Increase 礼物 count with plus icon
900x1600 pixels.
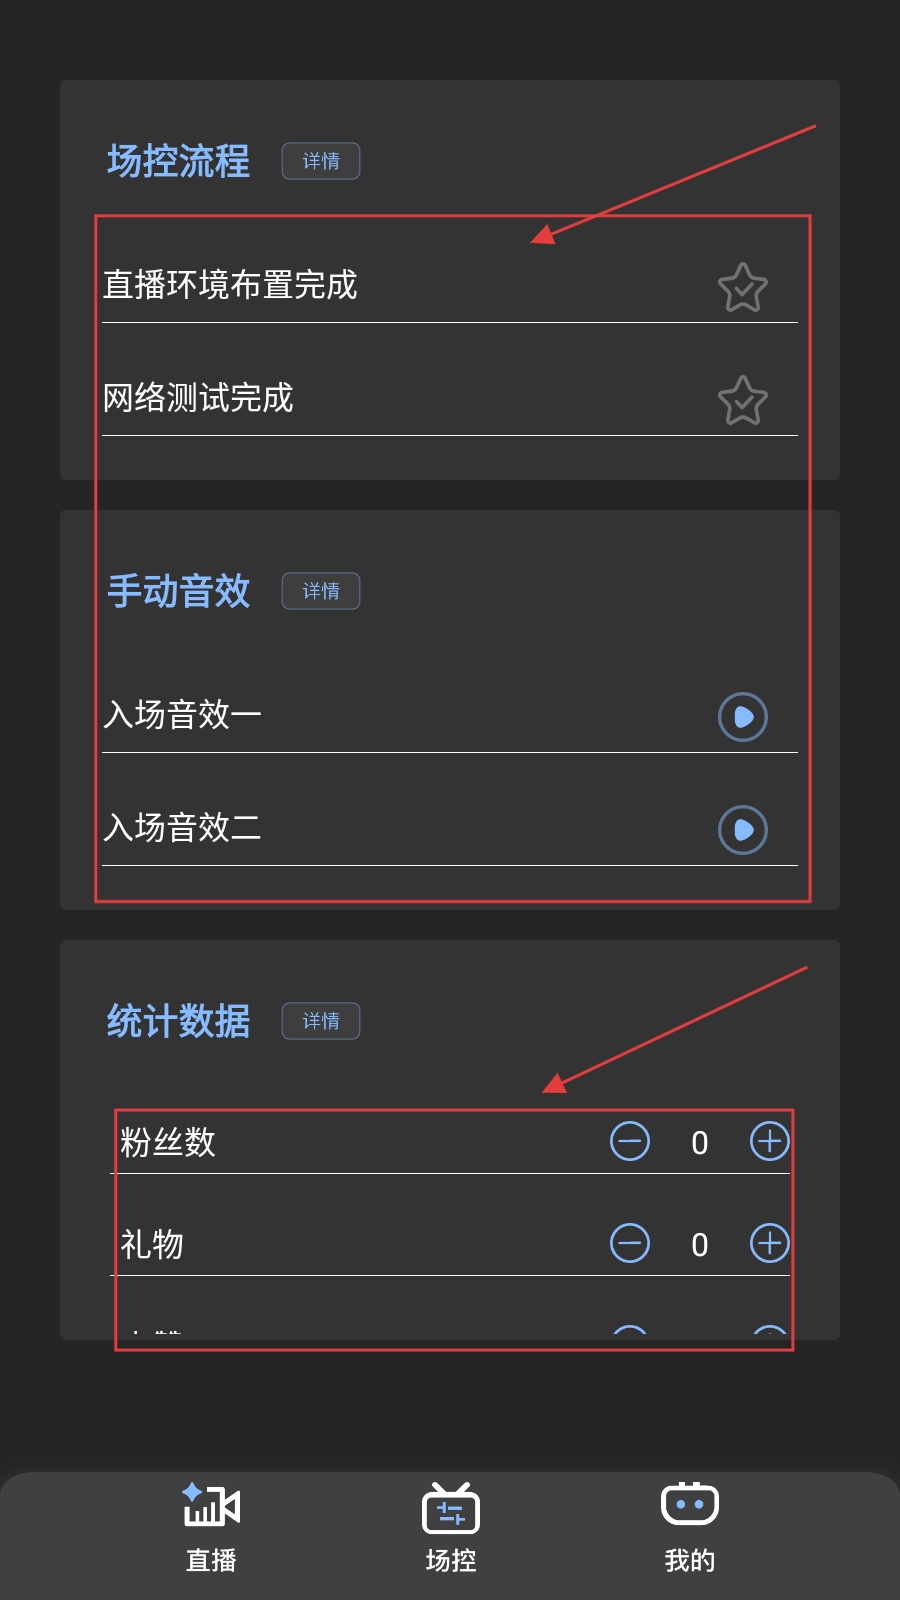point(770,1243)
